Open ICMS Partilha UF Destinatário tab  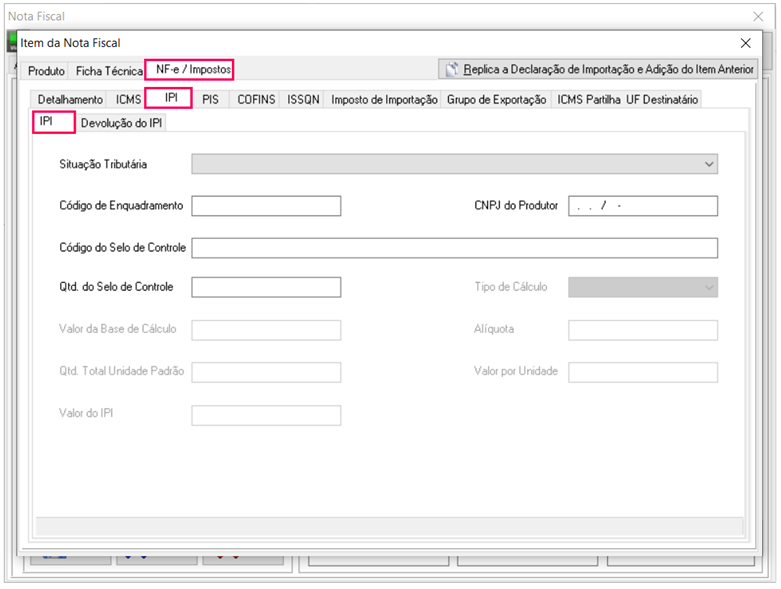(628, 99)
